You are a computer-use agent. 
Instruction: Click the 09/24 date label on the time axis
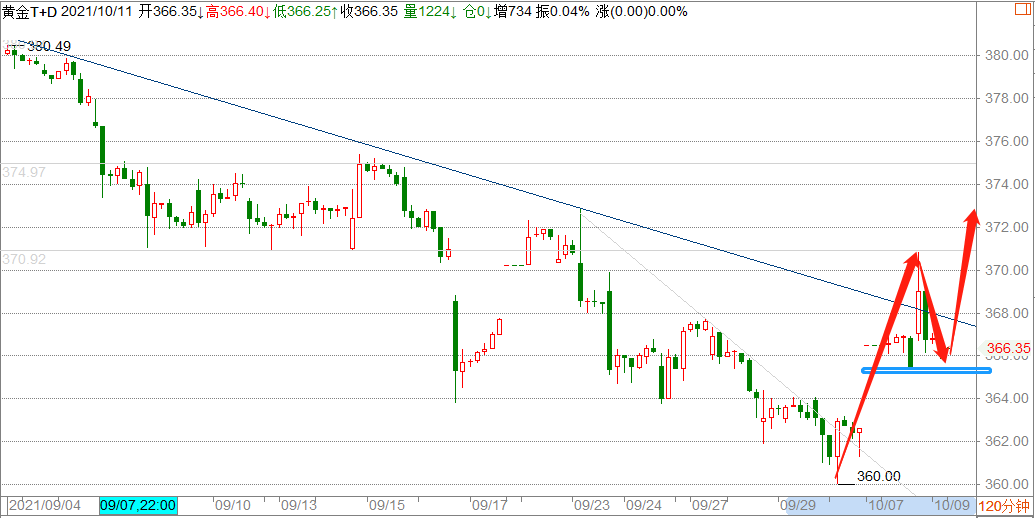644,507
